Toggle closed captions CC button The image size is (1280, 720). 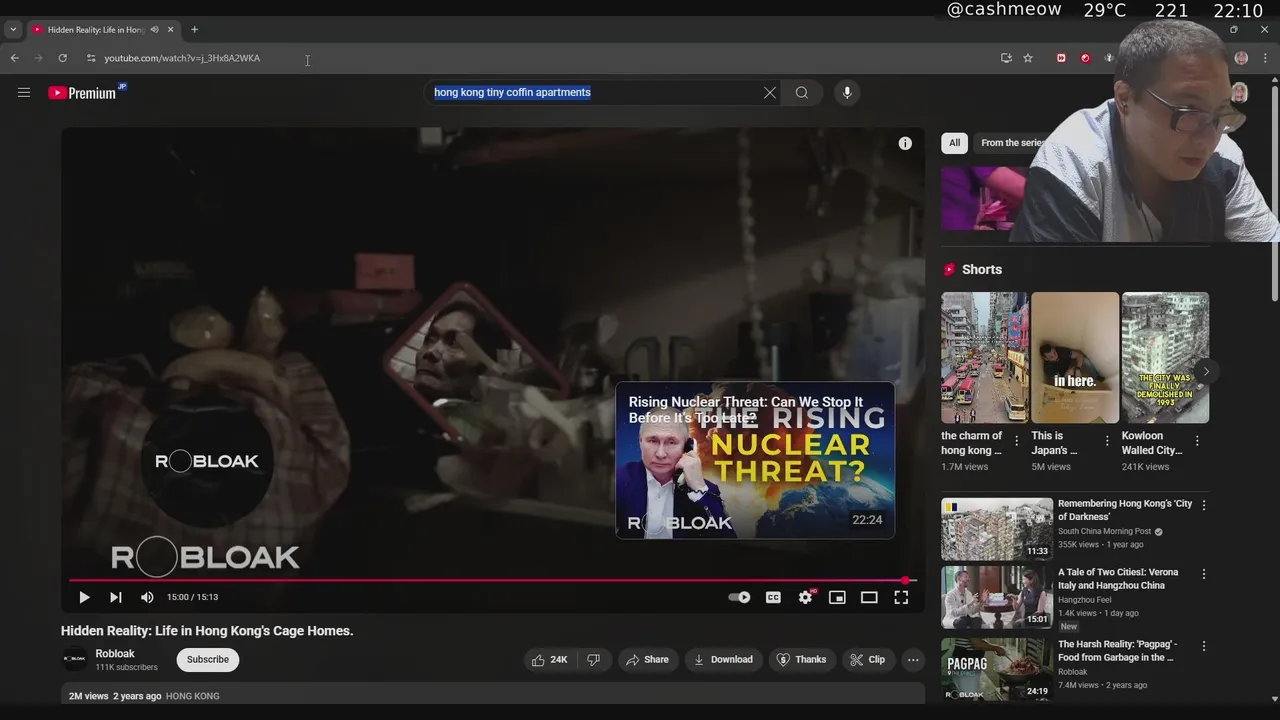(773, 597)
